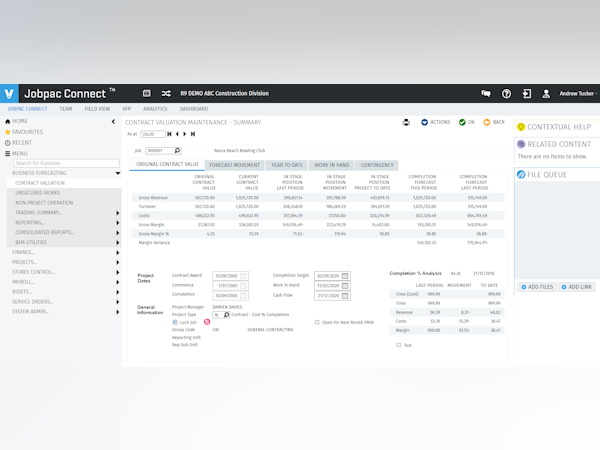Click the OK button
The image size is (600, 450).
point(467,122)
